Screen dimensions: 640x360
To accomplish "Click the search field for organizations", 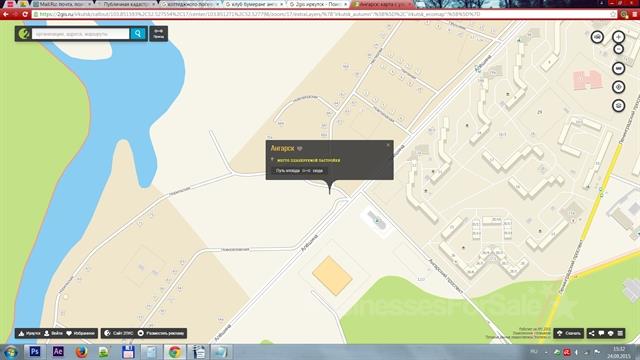I will click(80, 33).
